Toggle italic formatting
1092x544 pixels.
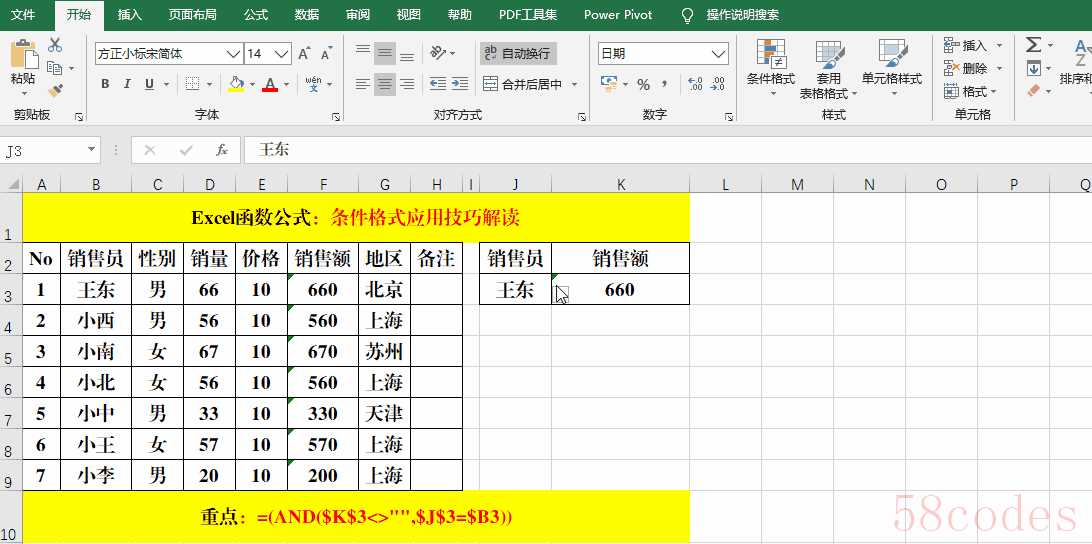tap(127, 84)
